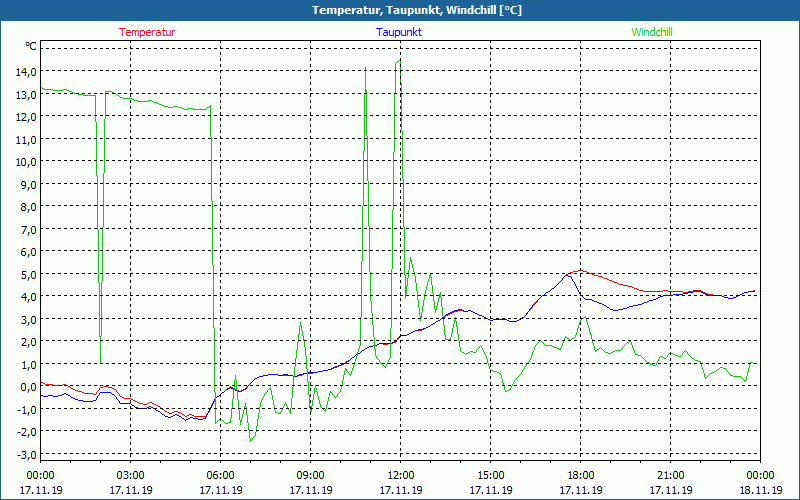Click the 6,0 y-axis value
The width and height of the screenshot is (800, 500).
(x=29, y=252)
